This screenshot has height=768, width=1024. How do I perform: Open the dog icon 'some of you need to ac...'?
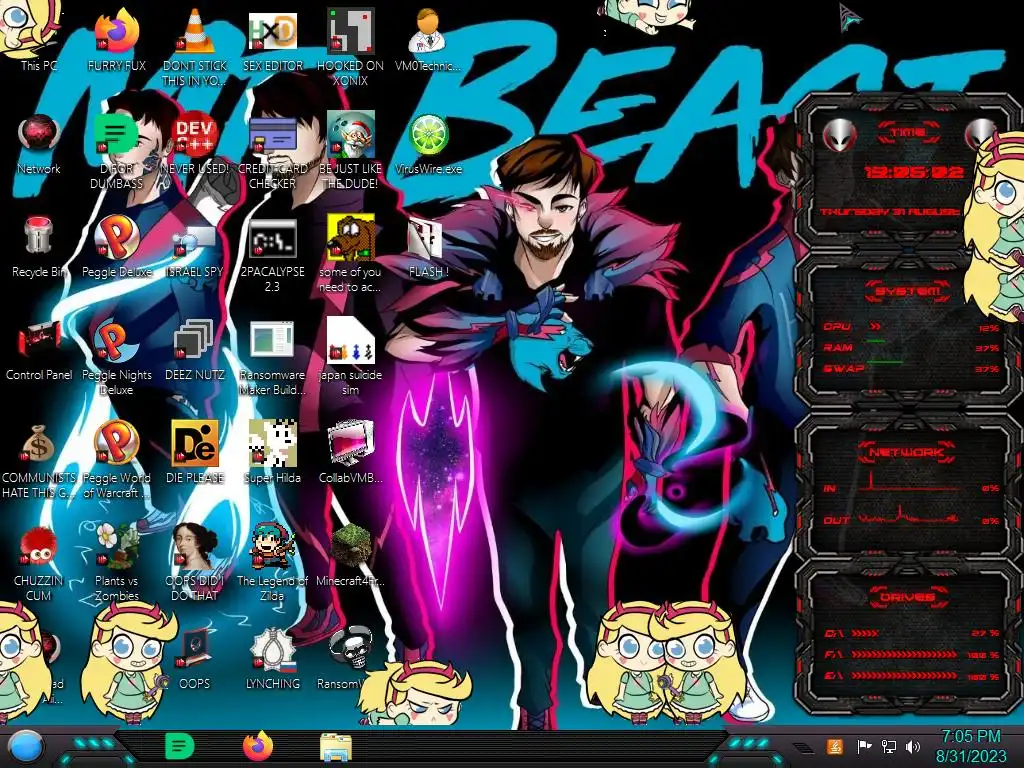(x=350, y=253)
